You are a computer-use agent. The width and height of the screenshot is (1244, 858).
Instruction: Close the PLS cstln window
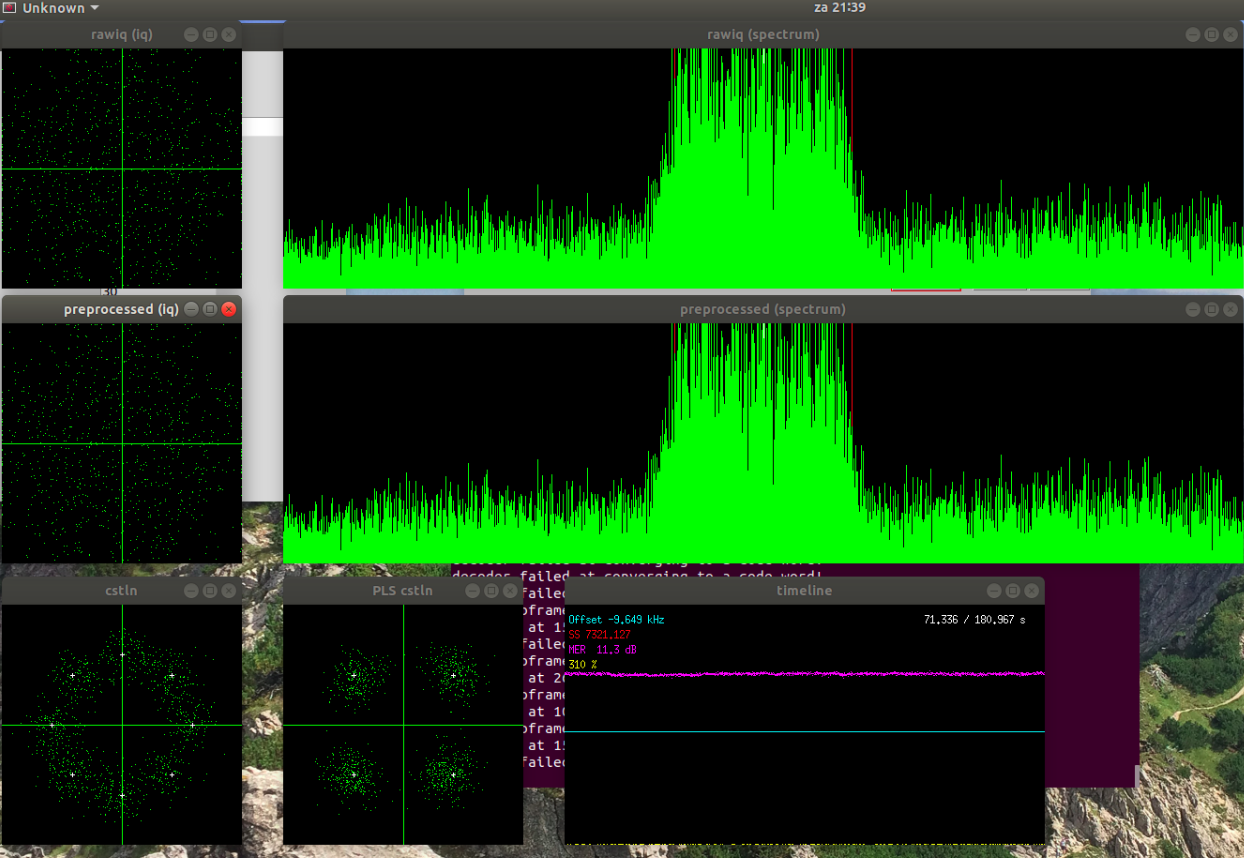pos(510,591)
